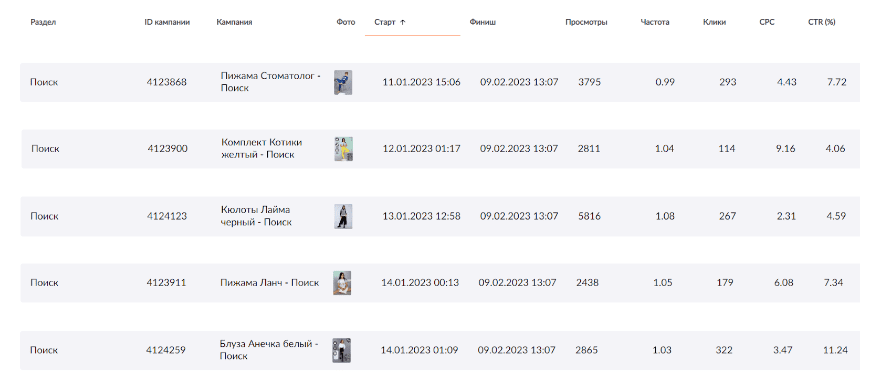Sort by the Частота column header
The height and width of the screenshot is (380, 875).
pos(655,22)
